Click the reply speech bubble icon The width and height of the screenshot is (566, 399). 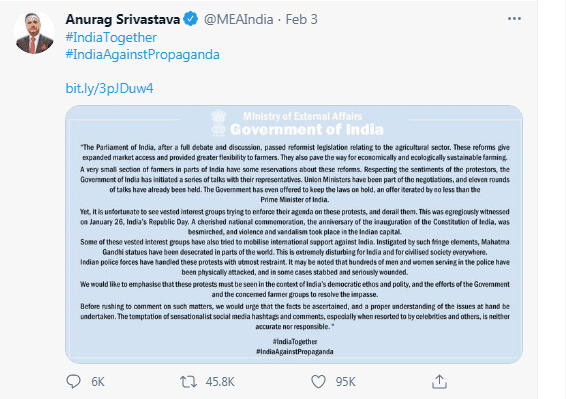[x=73, y=381]
